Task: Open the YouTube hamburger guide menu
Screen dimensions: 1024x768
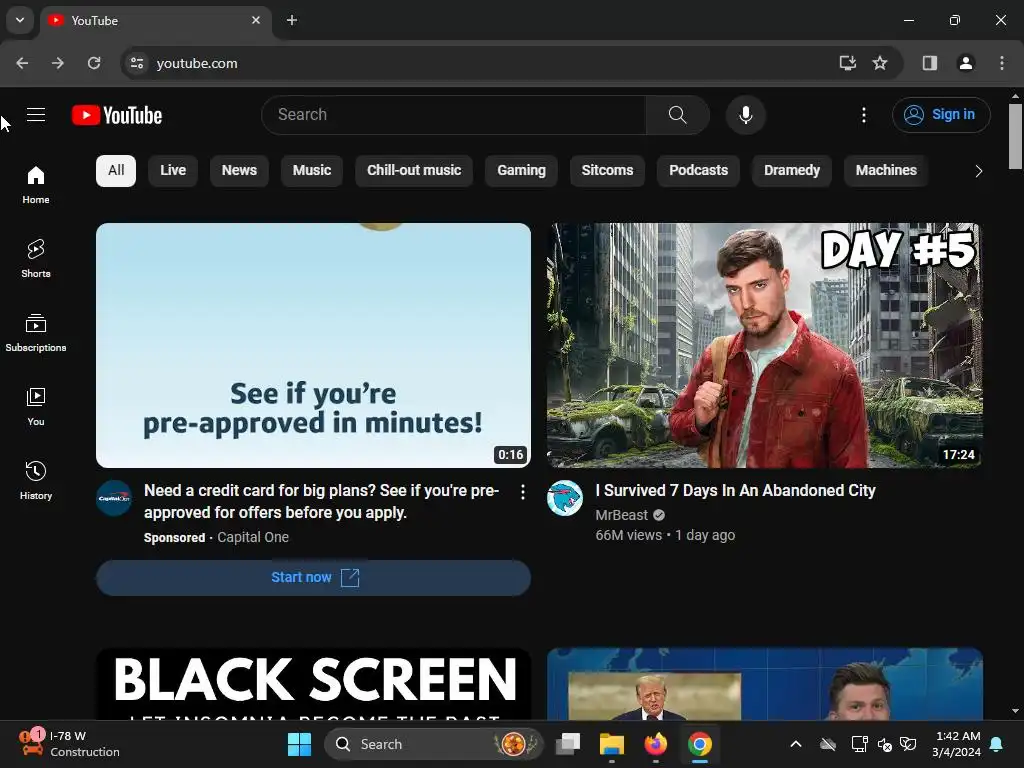Action: (x=36, y=115)
